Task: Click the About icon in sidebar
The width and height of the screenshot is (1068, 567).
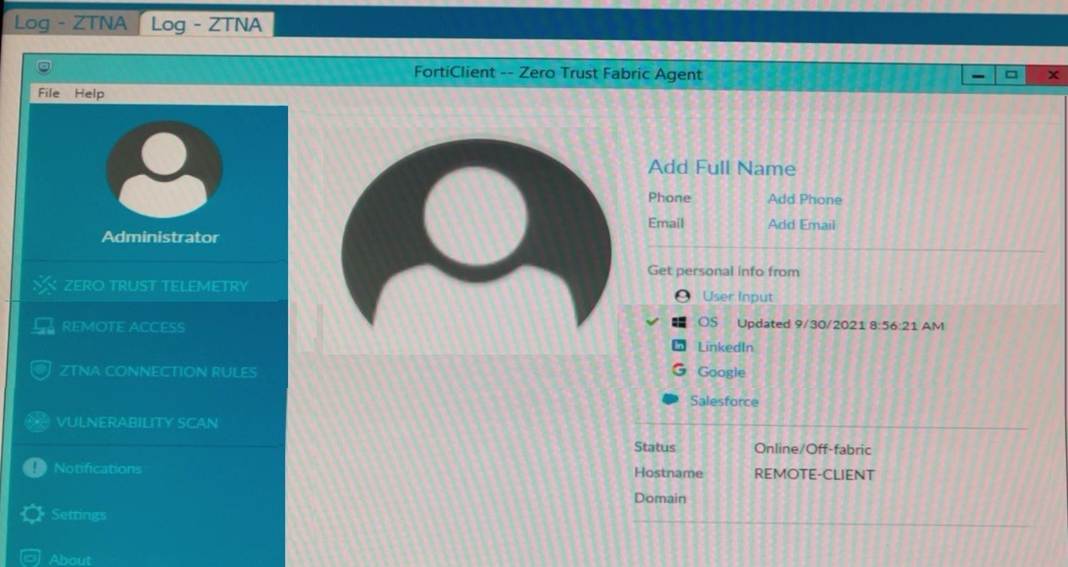Action: click(31, 559)
